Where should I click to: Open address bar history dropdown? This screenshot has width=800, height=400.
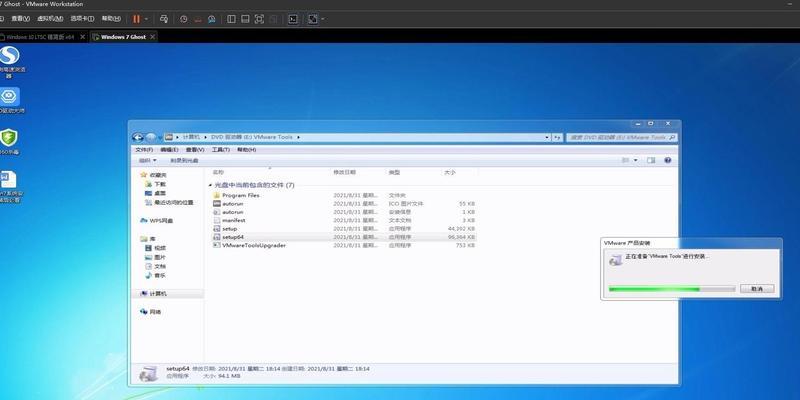click(547, 137)
